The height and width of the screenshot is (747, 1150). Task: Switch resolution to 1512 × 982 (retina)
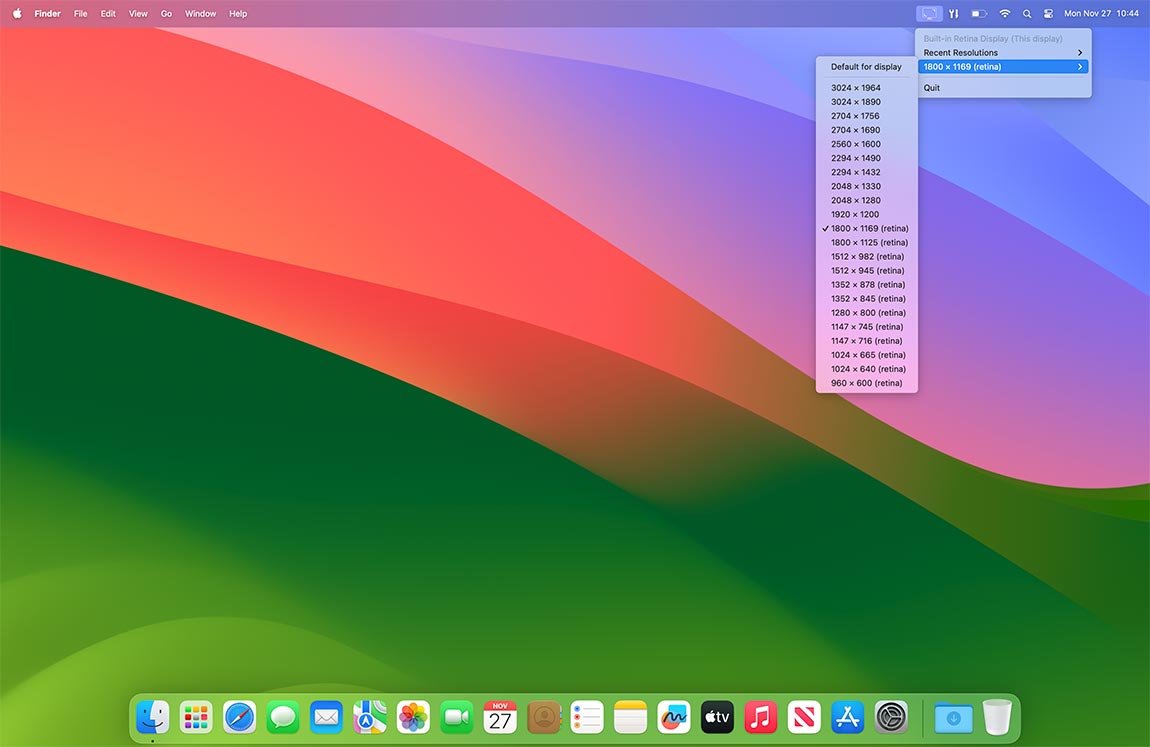(x=867, y=257)
